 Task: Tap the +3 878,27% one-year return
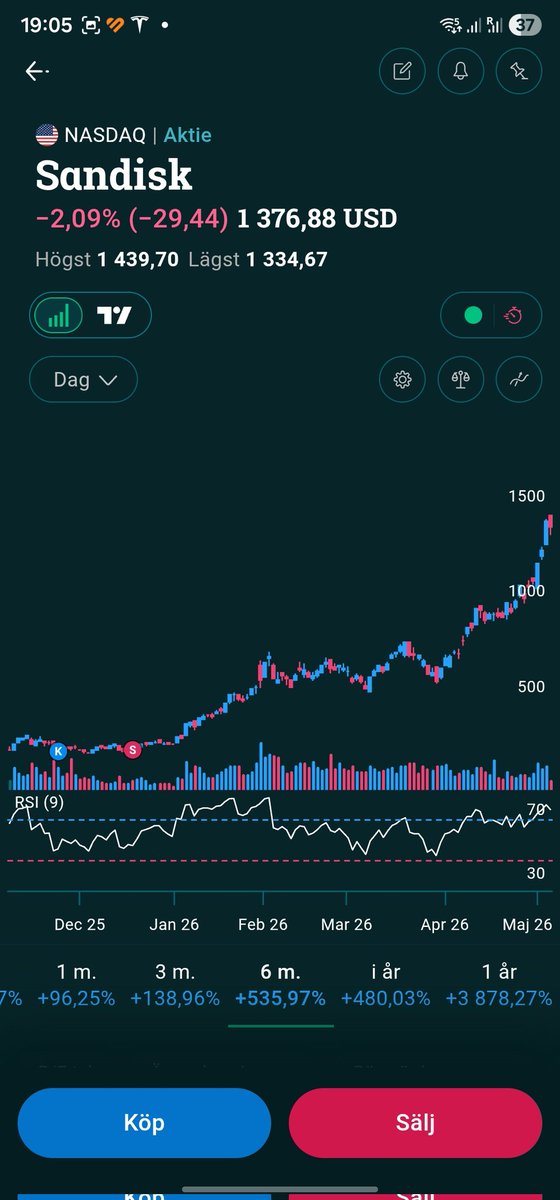[499, 998]
